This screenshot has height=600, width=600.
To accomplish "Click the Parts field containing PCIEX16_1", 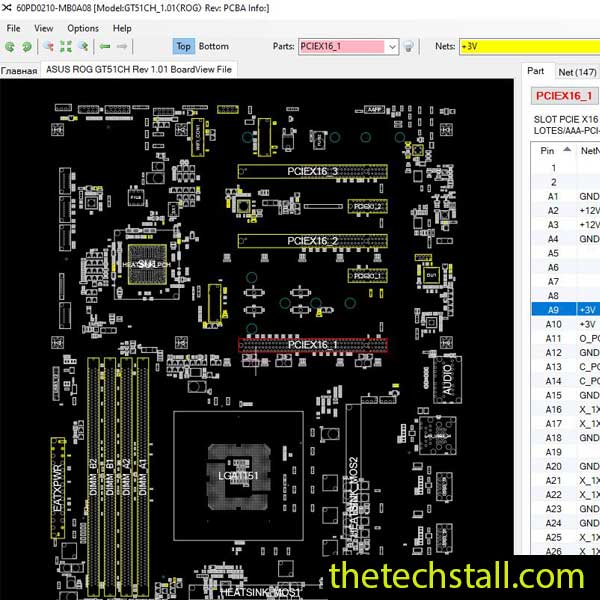I will [x=342, y=46].
